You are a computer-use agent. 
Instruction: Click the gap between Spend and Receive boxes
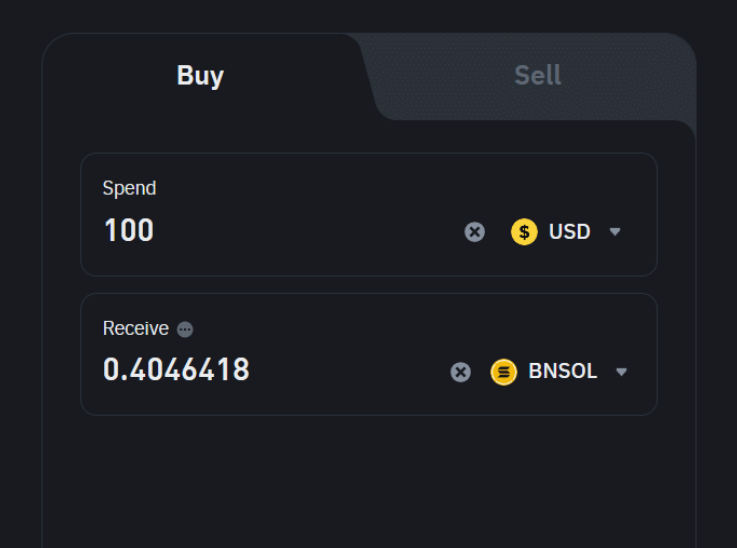[368, 285]
